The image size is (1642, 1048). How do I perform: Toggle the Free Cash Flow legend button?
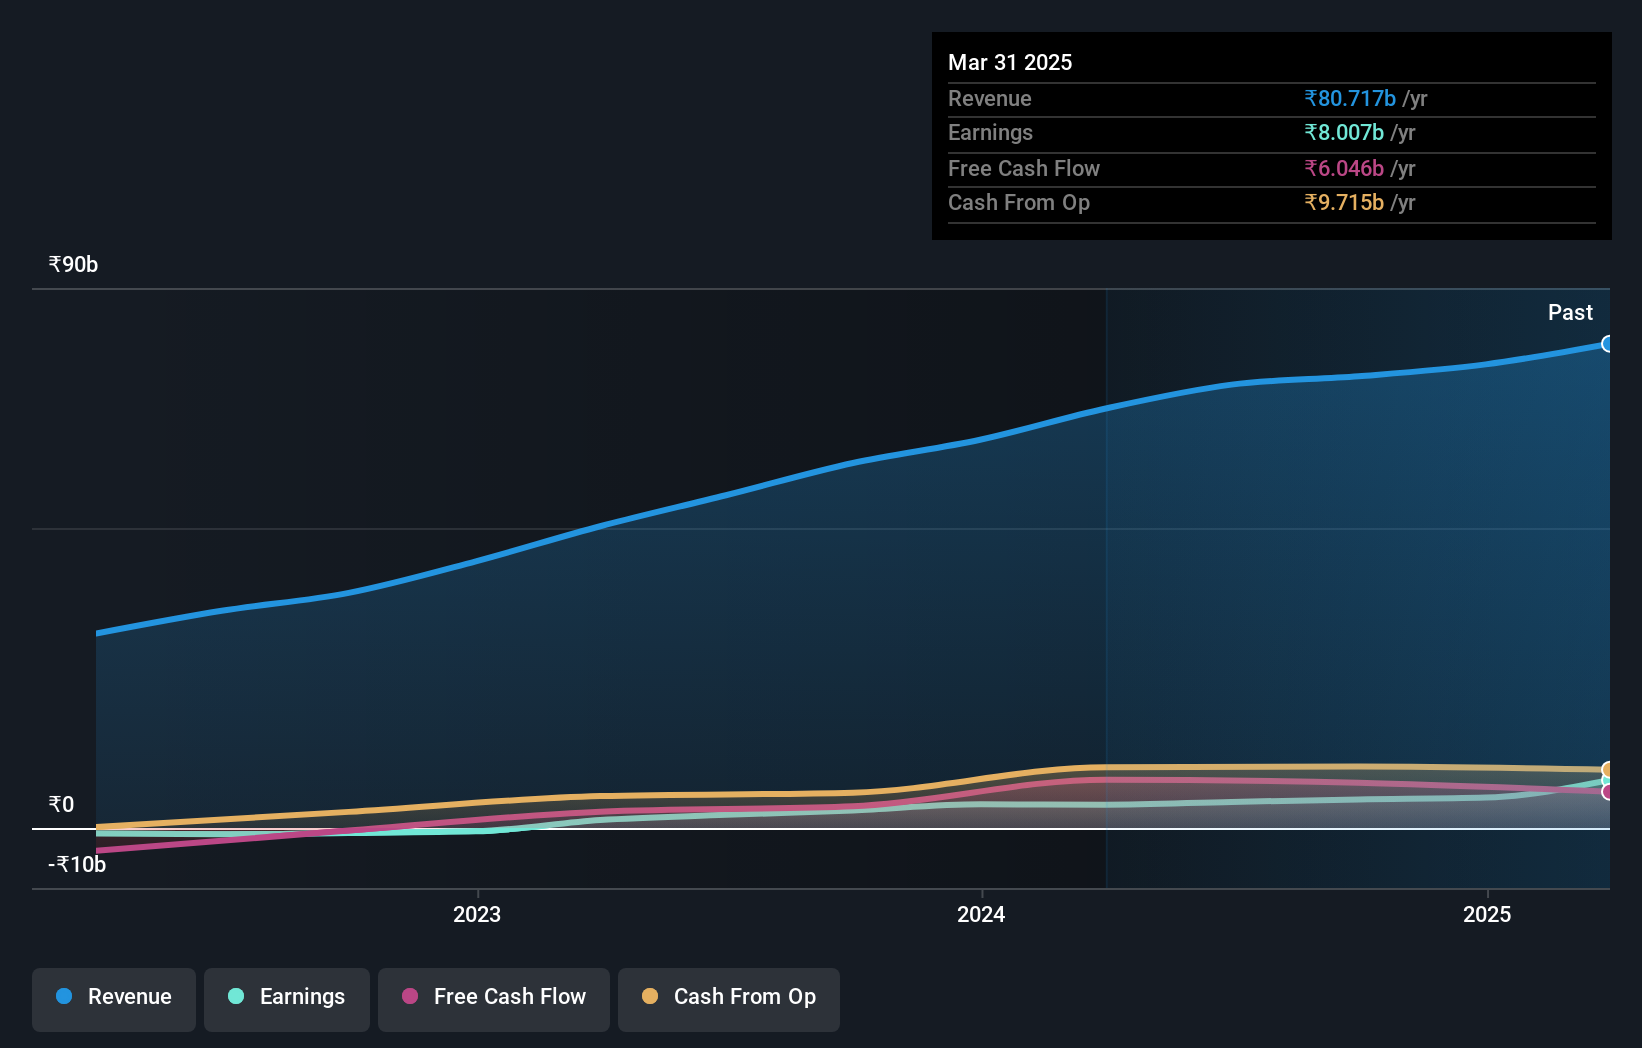point(494,999)
